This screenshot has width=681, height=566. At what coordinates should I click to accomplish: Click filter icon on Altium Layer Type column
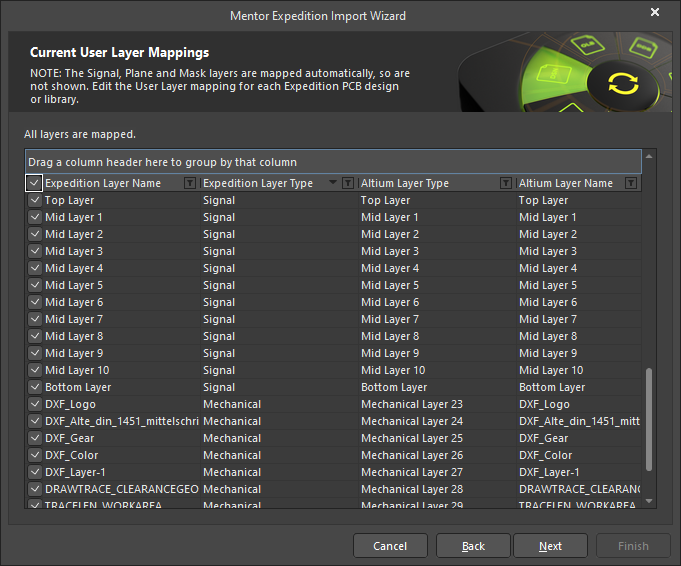506,183
